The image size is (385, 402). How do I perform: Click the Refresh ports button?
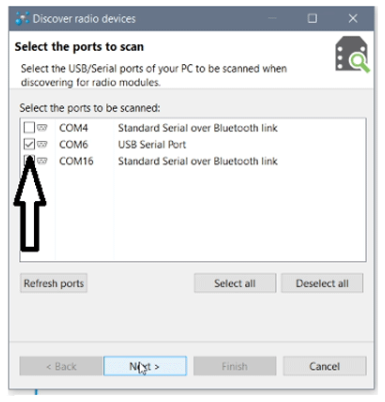(x=54, y=283)
